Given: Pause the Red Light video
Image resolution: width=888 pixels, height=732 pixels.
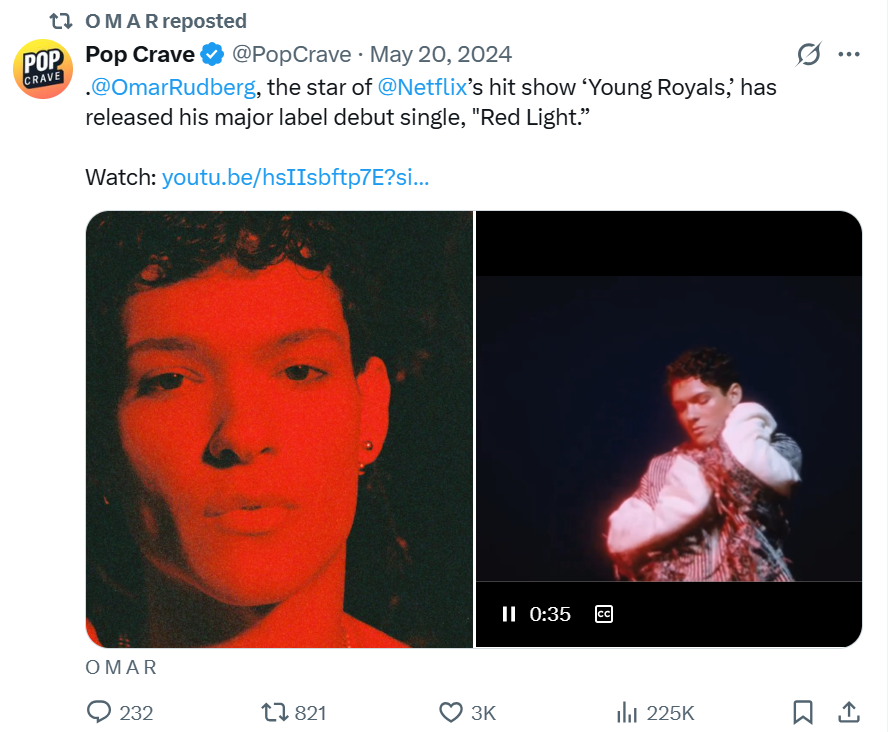Looking at the screenshot, I should pyautogui.click(x=508, y=614).
